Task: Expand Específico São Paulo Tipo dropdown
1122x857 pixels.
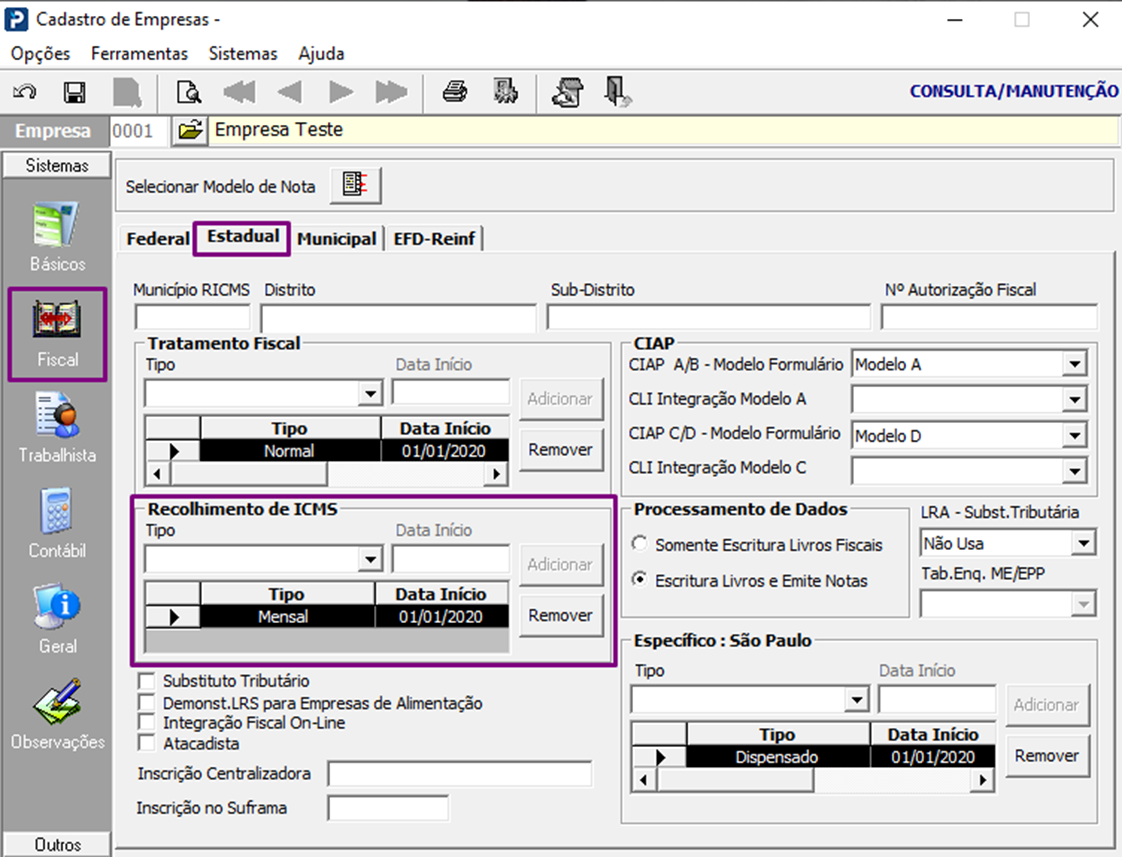Action: [856, 700]
